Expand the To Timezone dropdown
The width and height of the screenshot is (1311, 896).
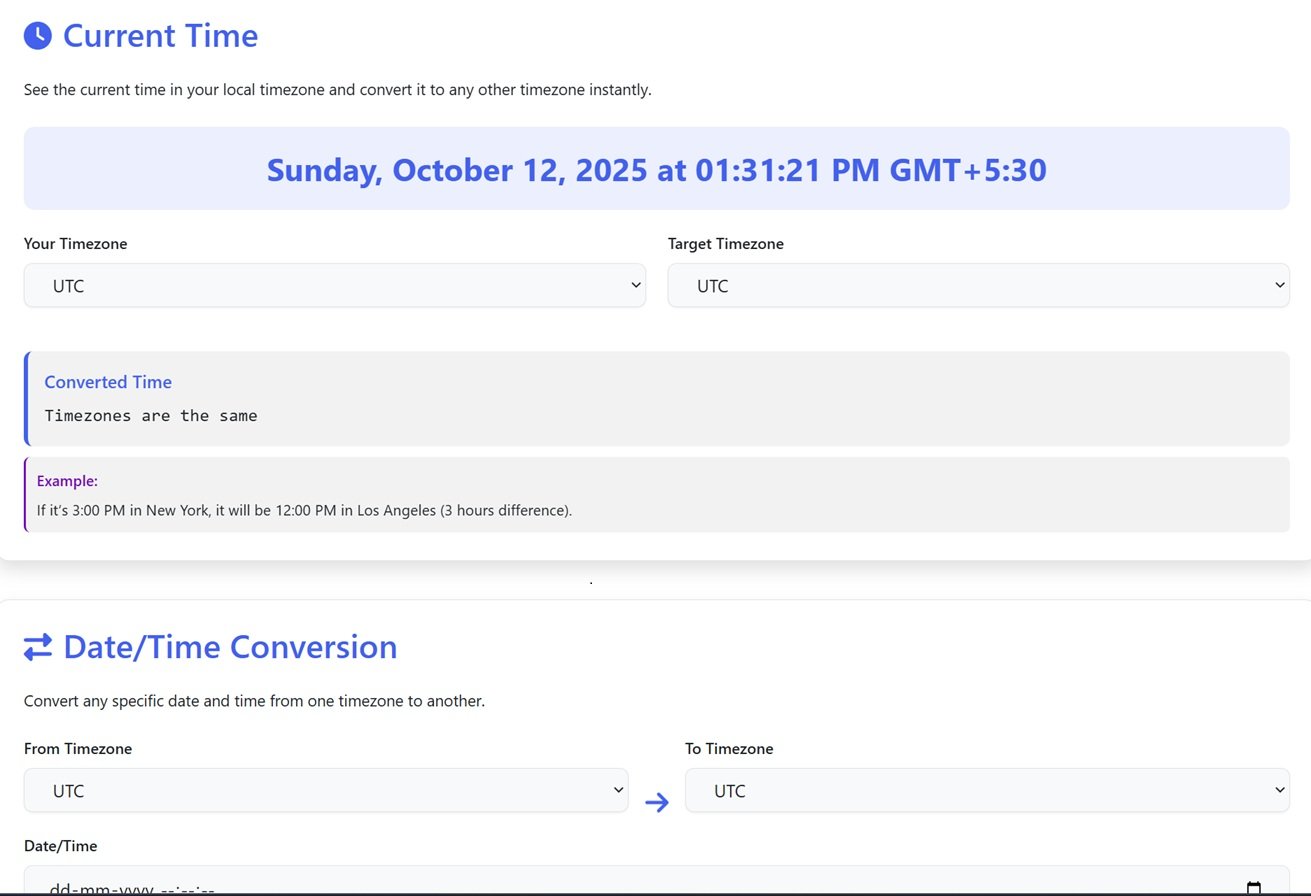[987, 790]
